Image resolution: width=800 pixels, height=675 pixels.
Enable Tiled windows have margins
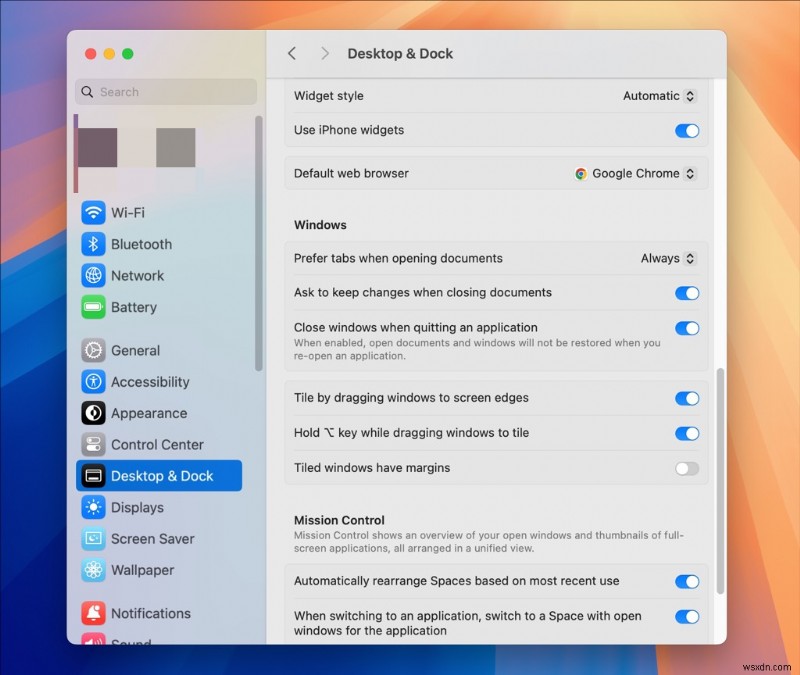pyautogui.click(x=687, y=468)
